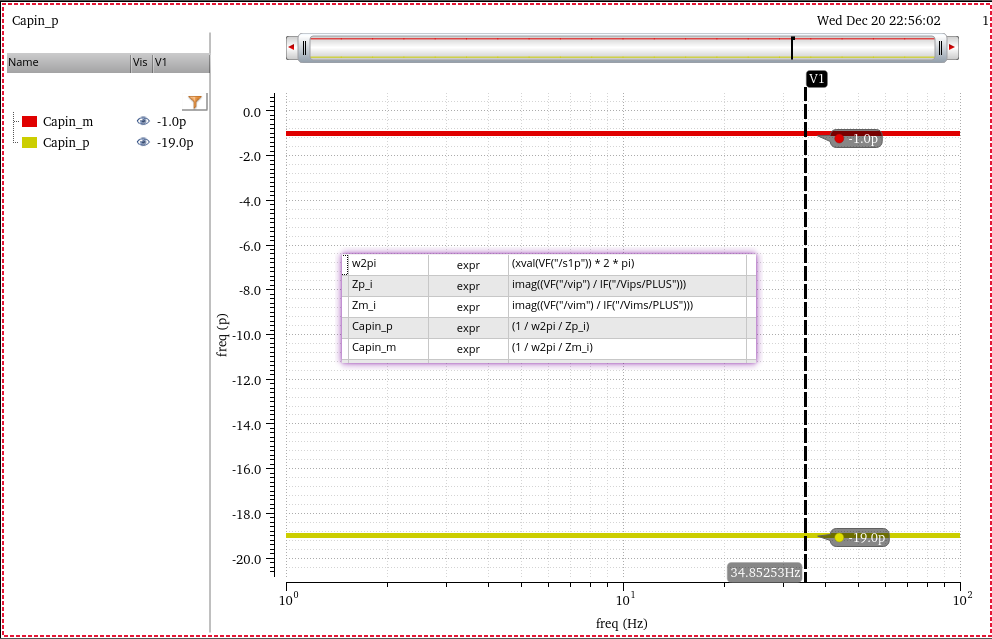Viewport: 992px width, 639px height.
Task: Click the yellow Capin_p color swatch
Action: click(30, 142)
